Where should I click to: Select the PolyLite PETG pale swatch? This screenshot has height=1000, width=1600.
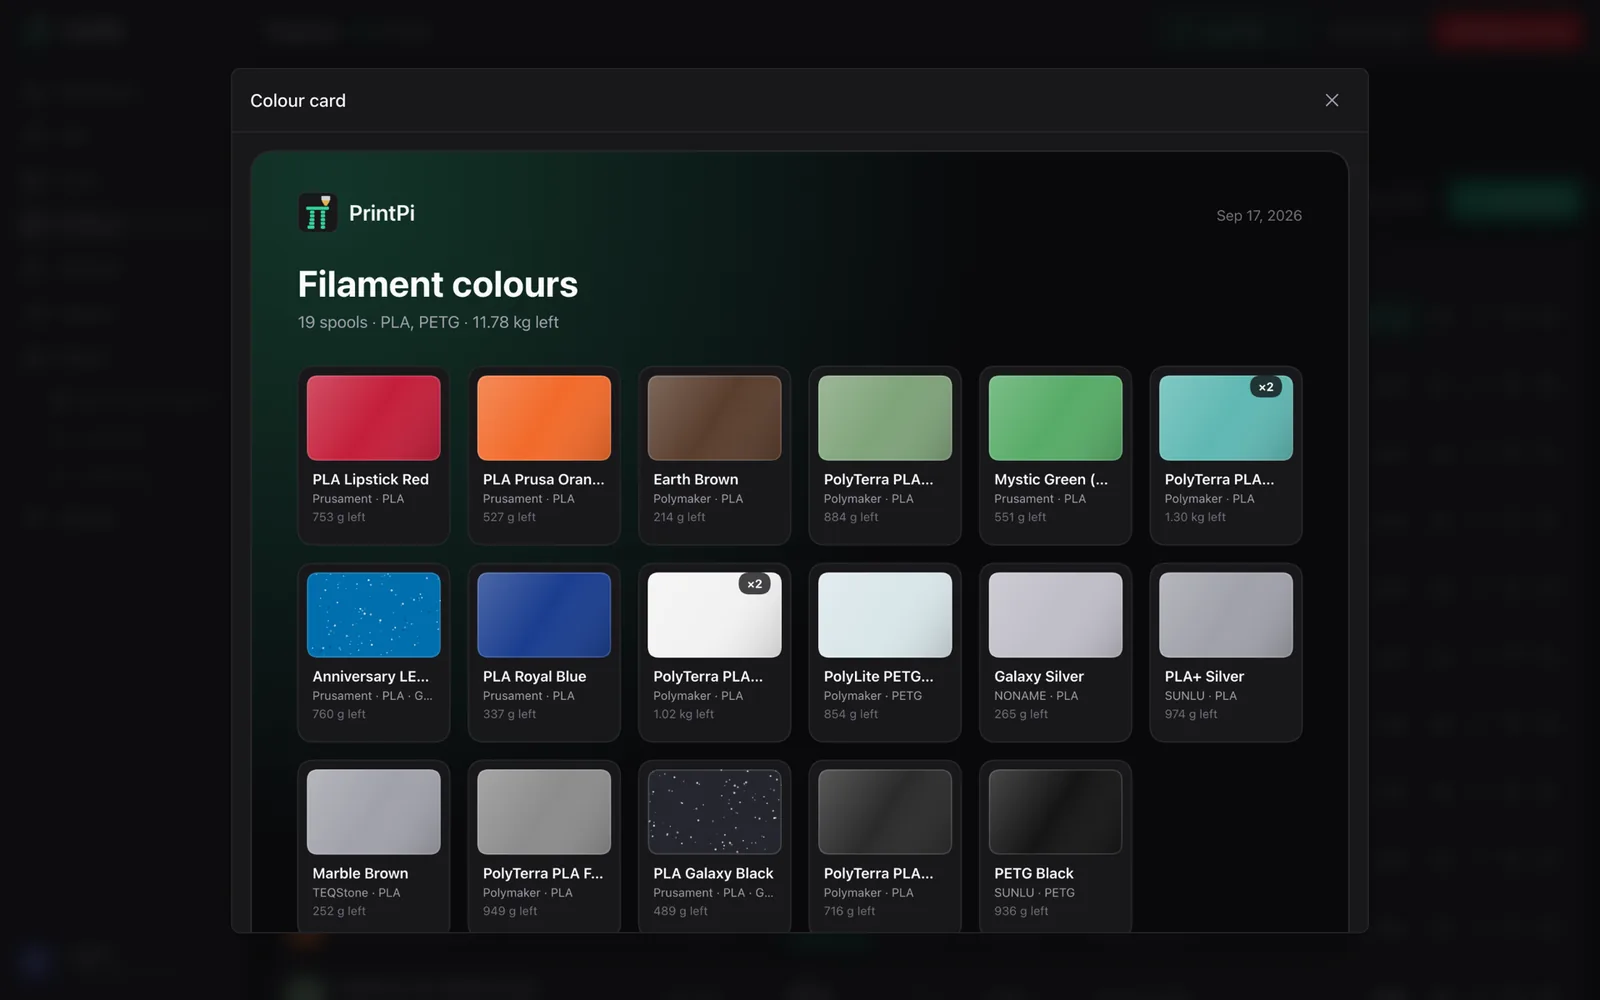click(x=885, y=615)
